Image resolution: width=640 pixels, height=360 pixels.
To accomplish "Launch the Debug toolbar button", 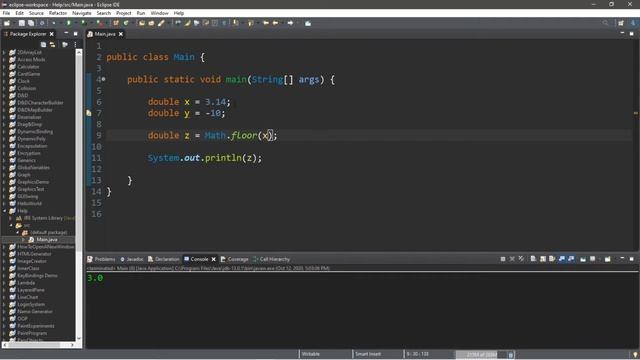I will (53, 23).
